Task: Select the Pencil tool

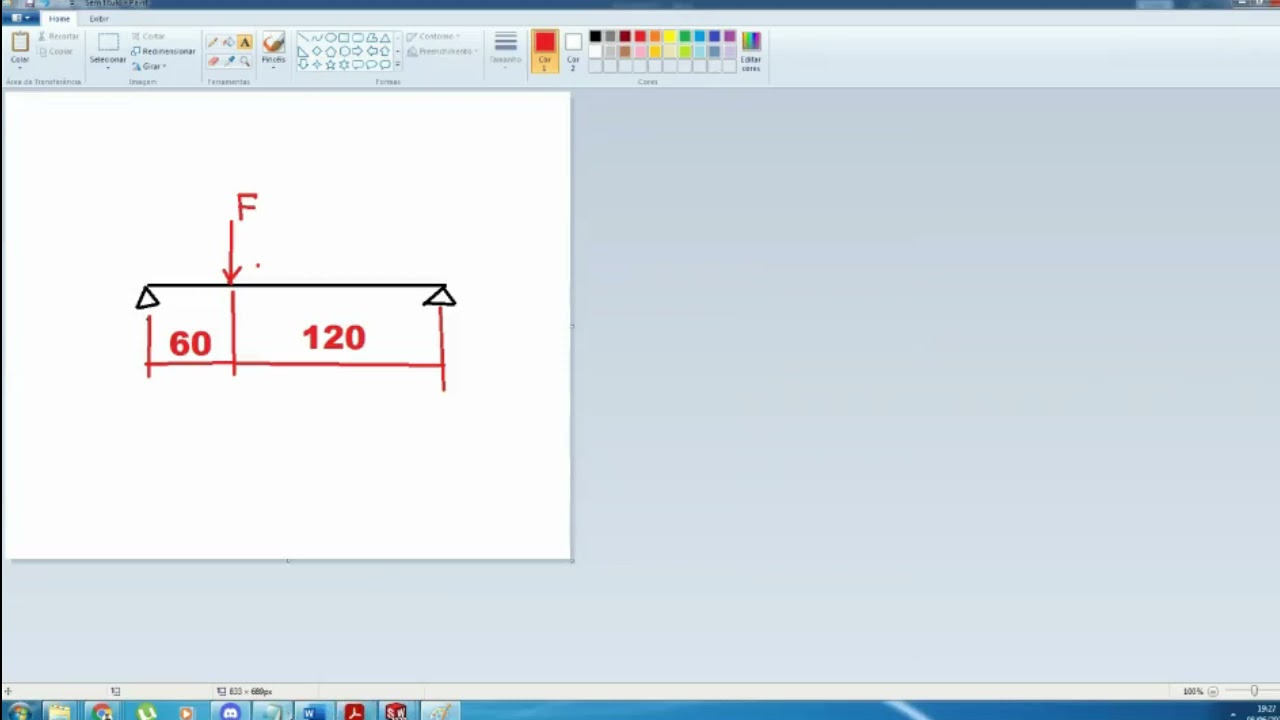Action: [213, 42]
